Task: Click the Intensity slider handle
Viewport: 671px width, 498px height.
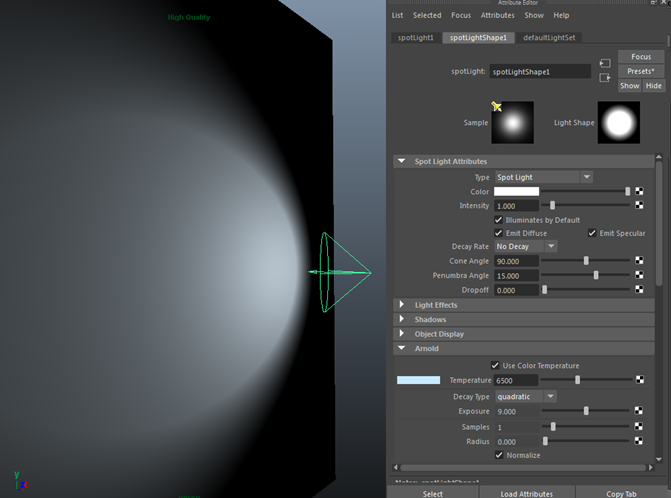Action: (x=552, y=205)
